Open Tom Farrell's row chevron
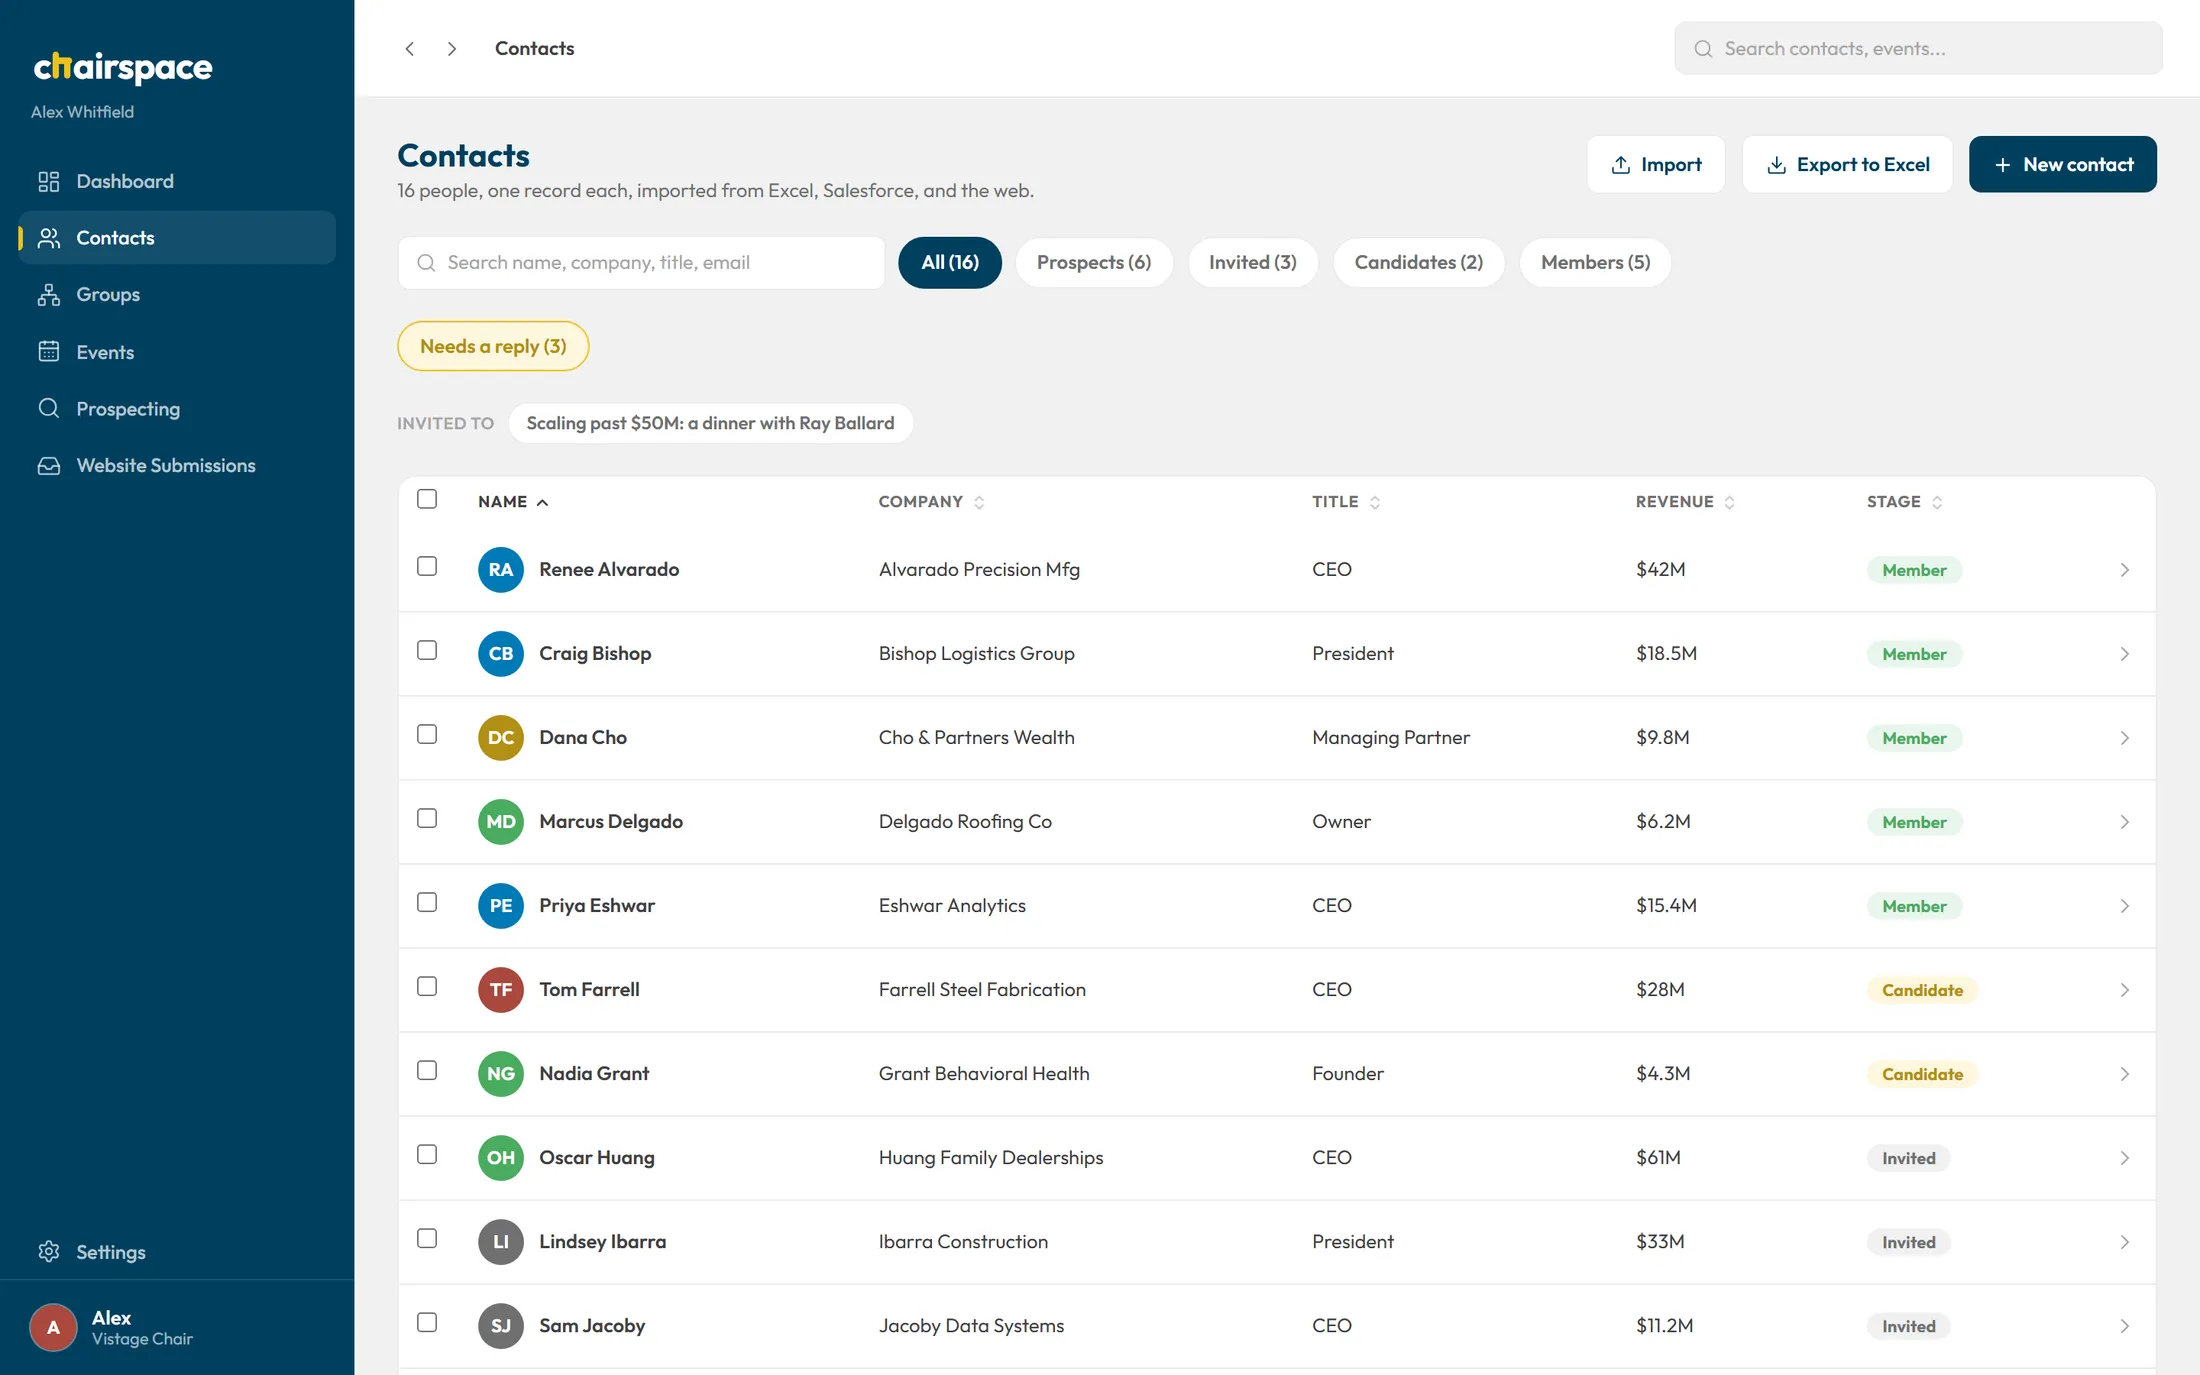The height and width of the screenshot is (1375, 2200). coord(2124,990)
